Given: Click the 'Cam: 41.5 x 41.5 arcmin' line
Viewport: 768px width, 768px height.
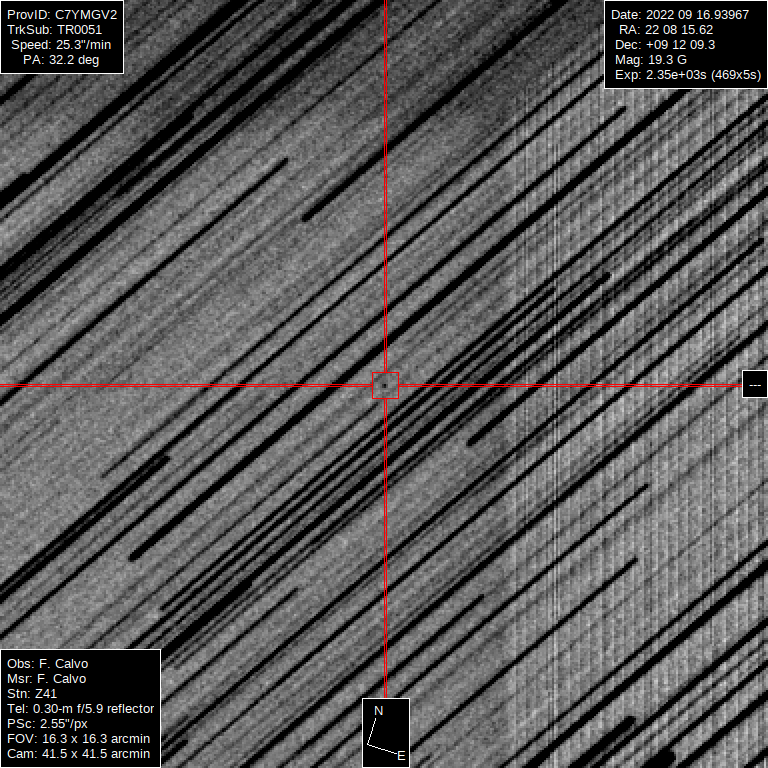Looking at the screenshot, I should [x=78, y=753].
